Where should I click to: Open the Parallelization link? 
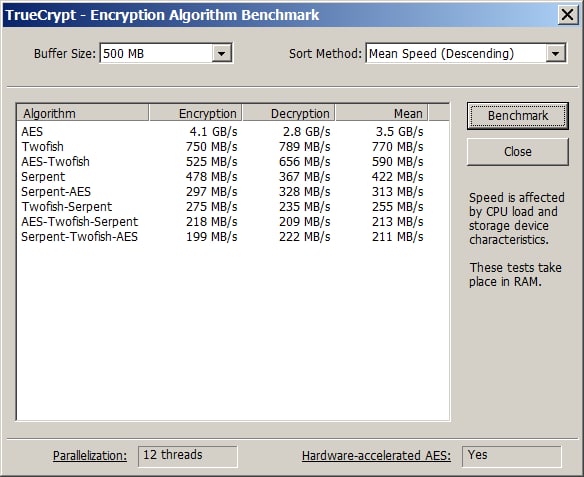(x=90, y=456)
